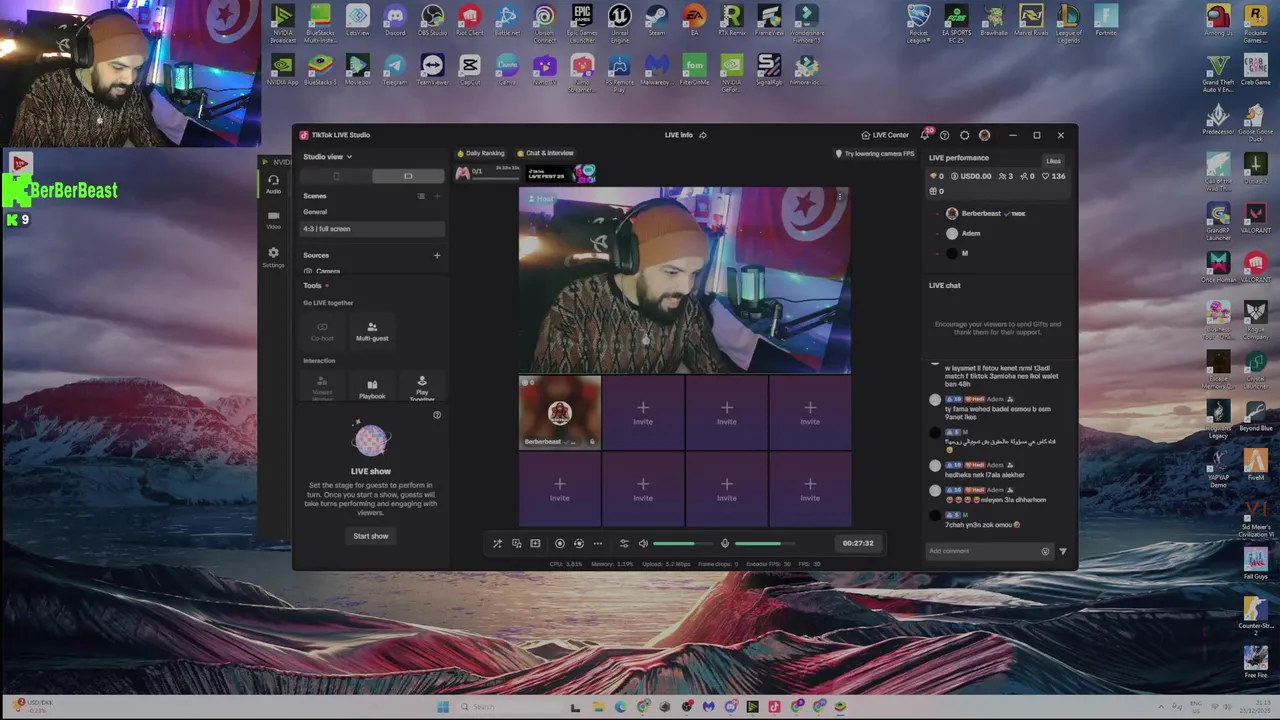The height and width of the screenshot is (720, 1280).
Task: Launch the CapCut desktop shortcut
Action: (469, 70)
